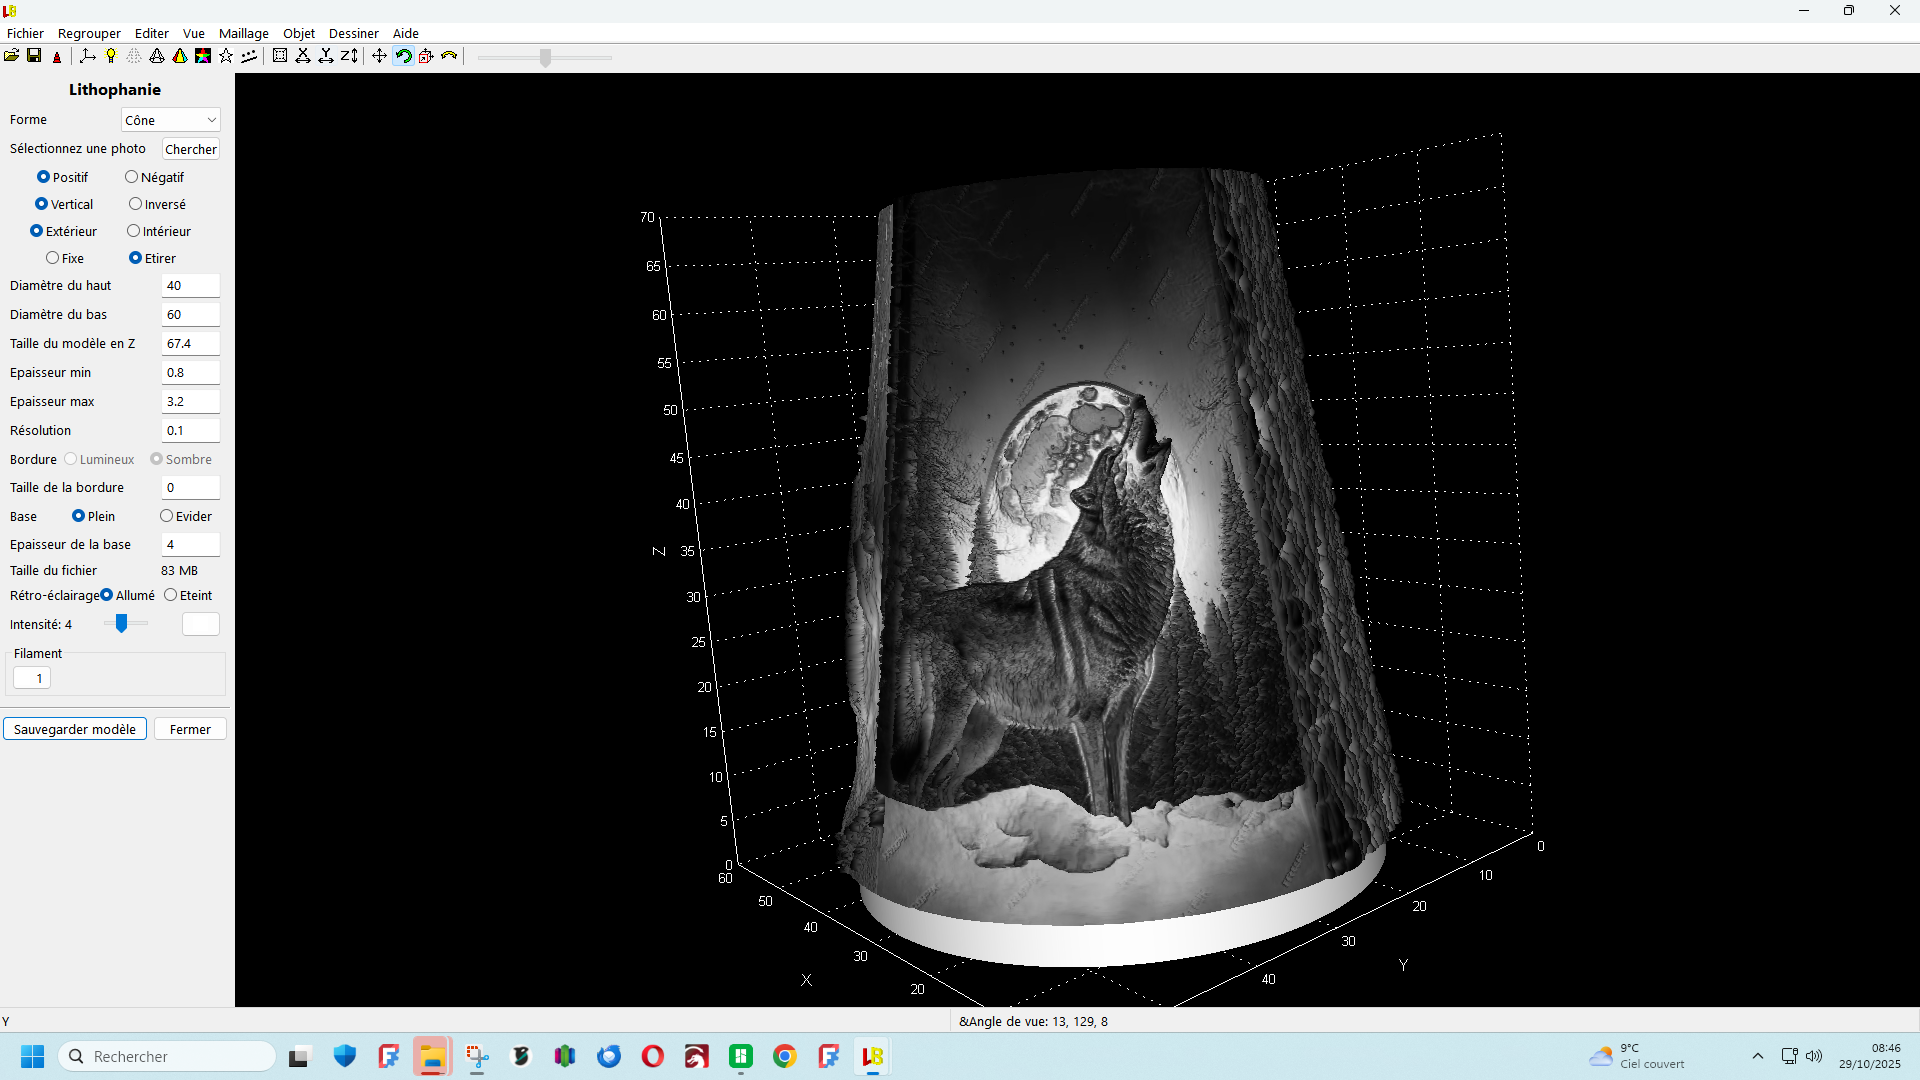Image resolution: width=1920 pixels, height=1080 pixels.
Task: Click Sauvegarder modèle button
Action: pyautogui.click(x=75, y=729)
